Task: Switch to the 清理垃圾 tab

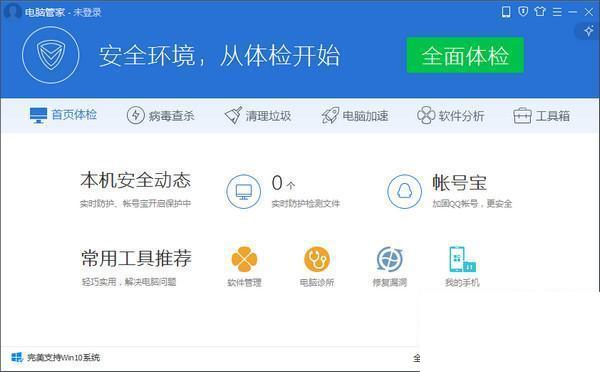Action: 258,116
